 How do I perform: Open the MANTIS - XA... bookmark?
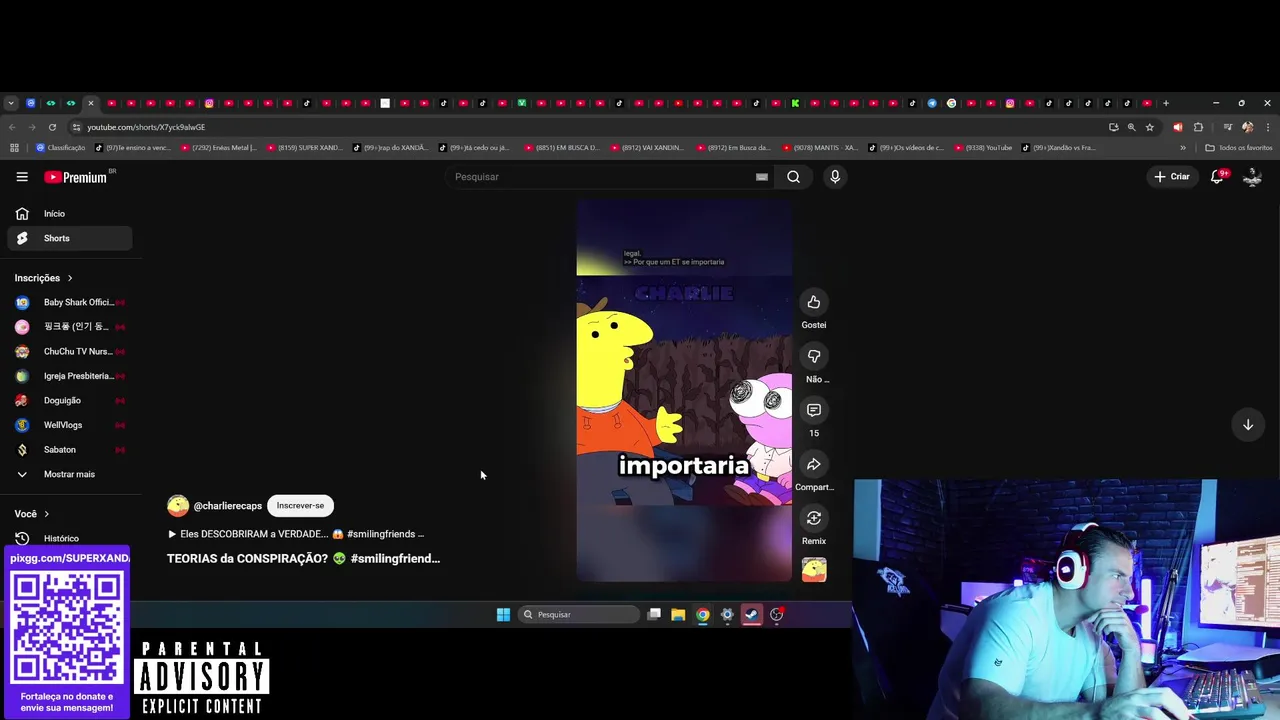820,148
